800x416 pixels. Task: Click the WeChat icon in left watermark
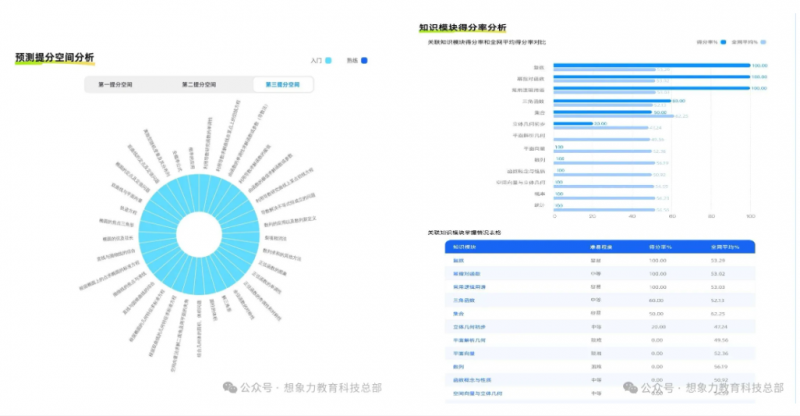(x=231, y=387)
